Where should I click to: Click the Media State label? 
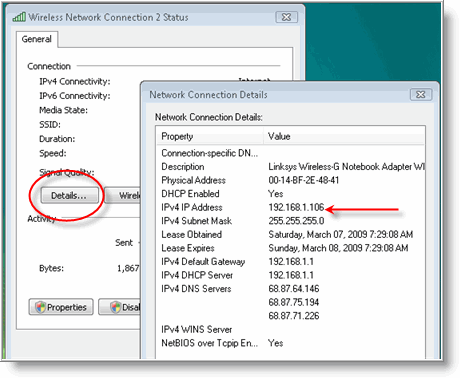(63, 110)
